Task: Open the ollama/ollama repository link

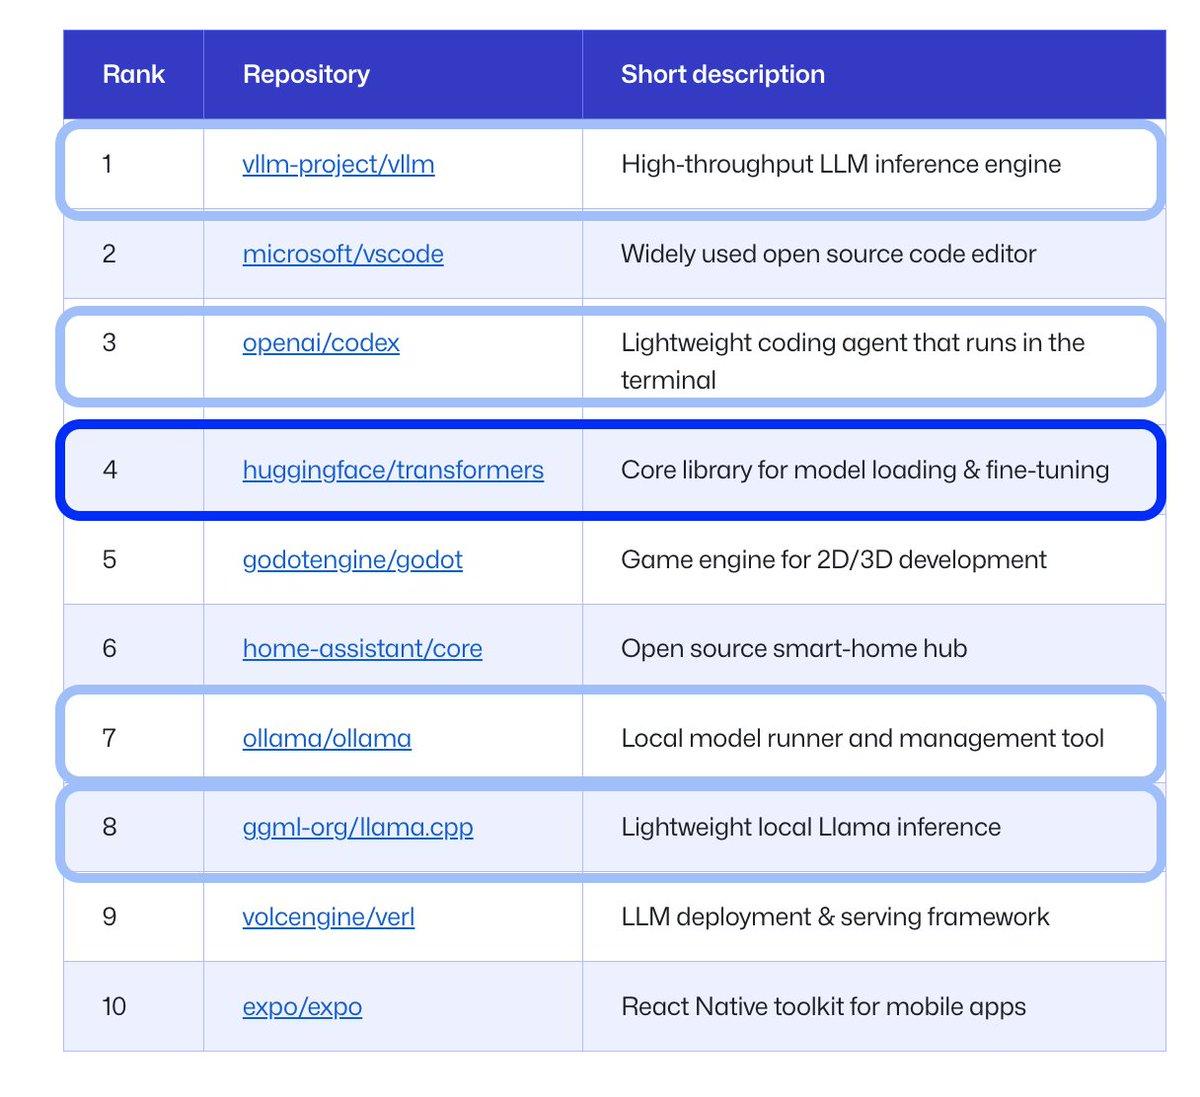Action: (328, 738)
